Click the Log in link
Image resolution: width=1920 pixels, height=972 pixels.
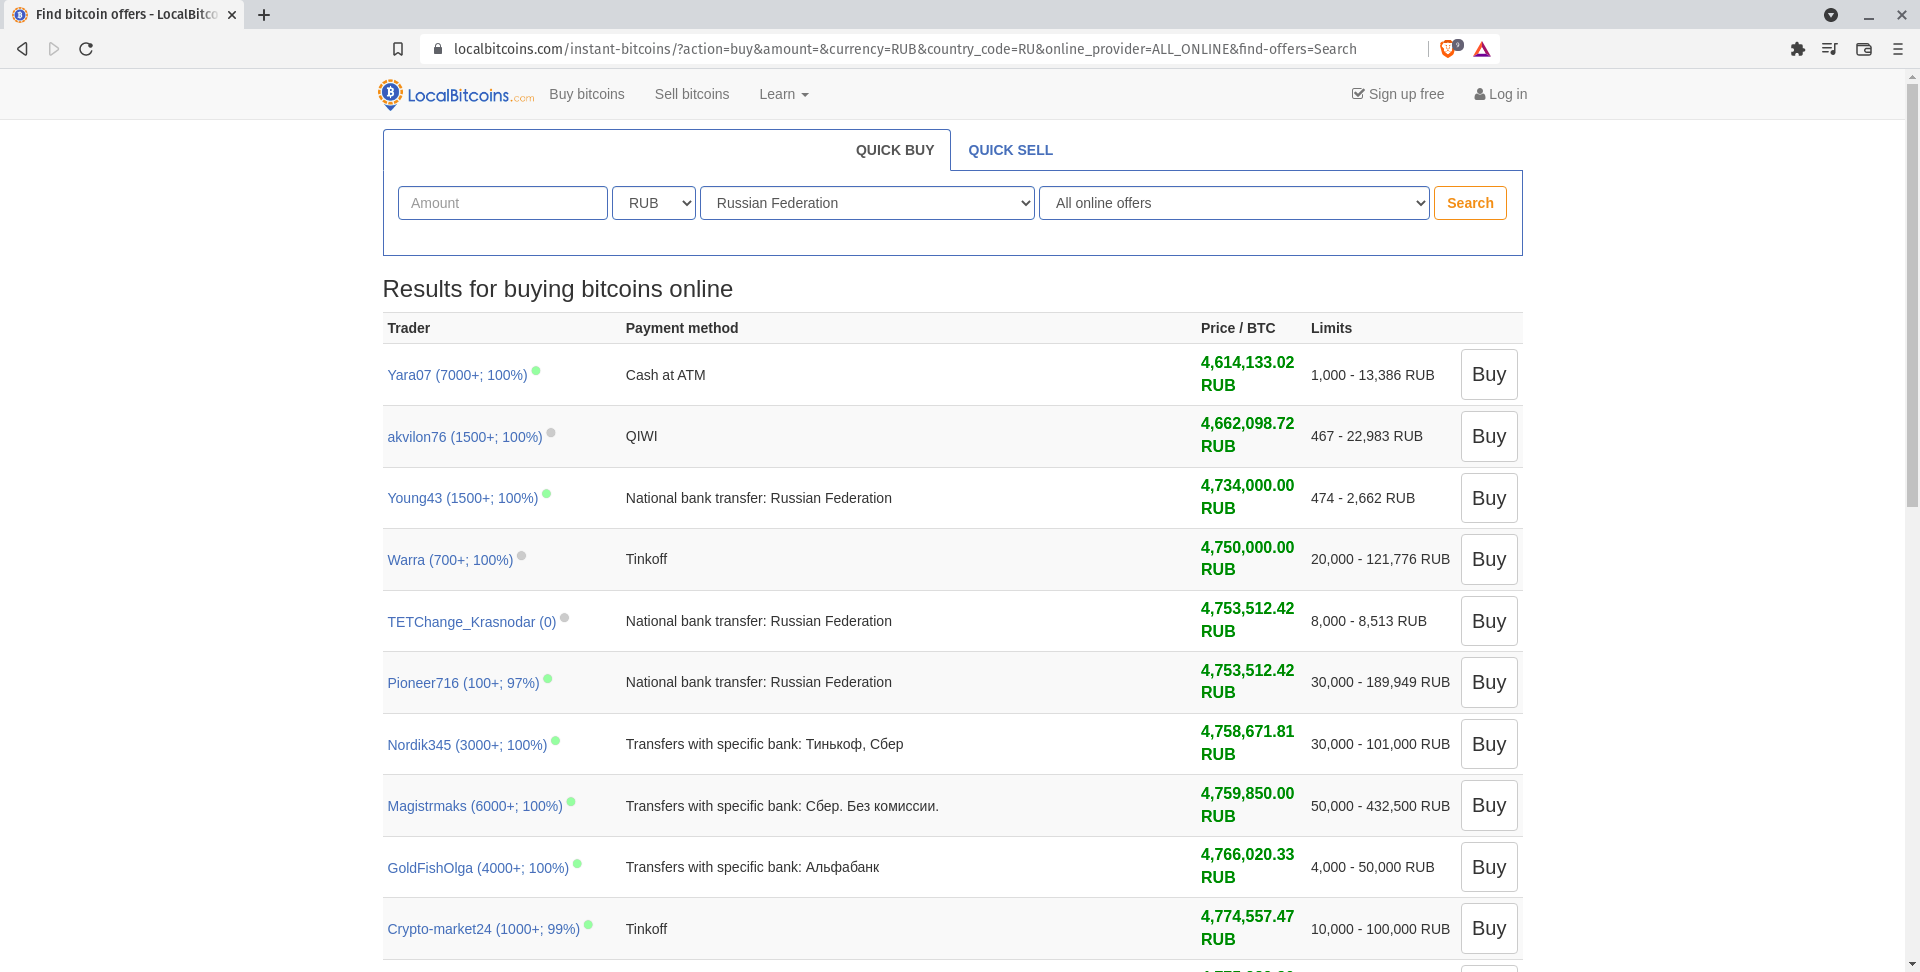(1500, 94)
